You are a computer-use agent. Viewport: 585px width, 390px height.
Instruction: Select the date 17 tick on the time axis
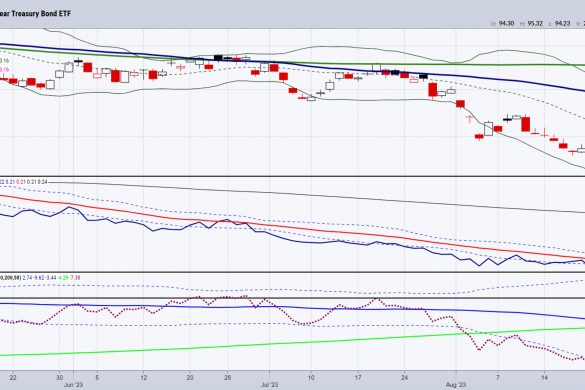point(358,377)
